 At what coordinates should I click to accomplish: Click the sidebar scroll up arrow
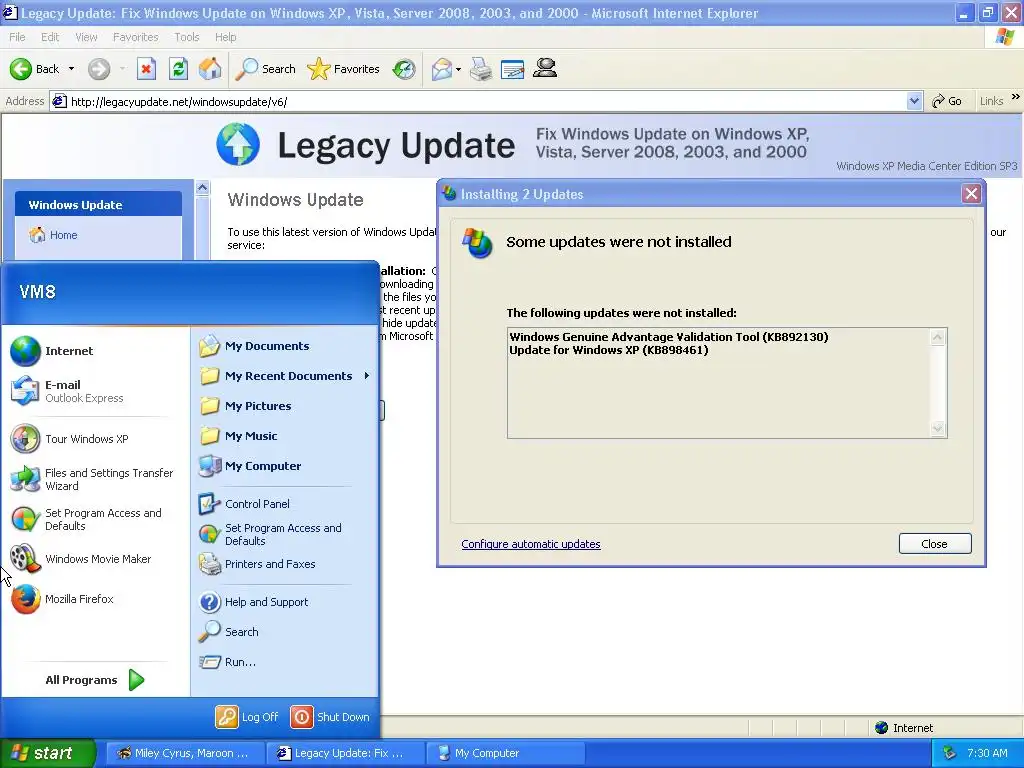click(202, 187)
